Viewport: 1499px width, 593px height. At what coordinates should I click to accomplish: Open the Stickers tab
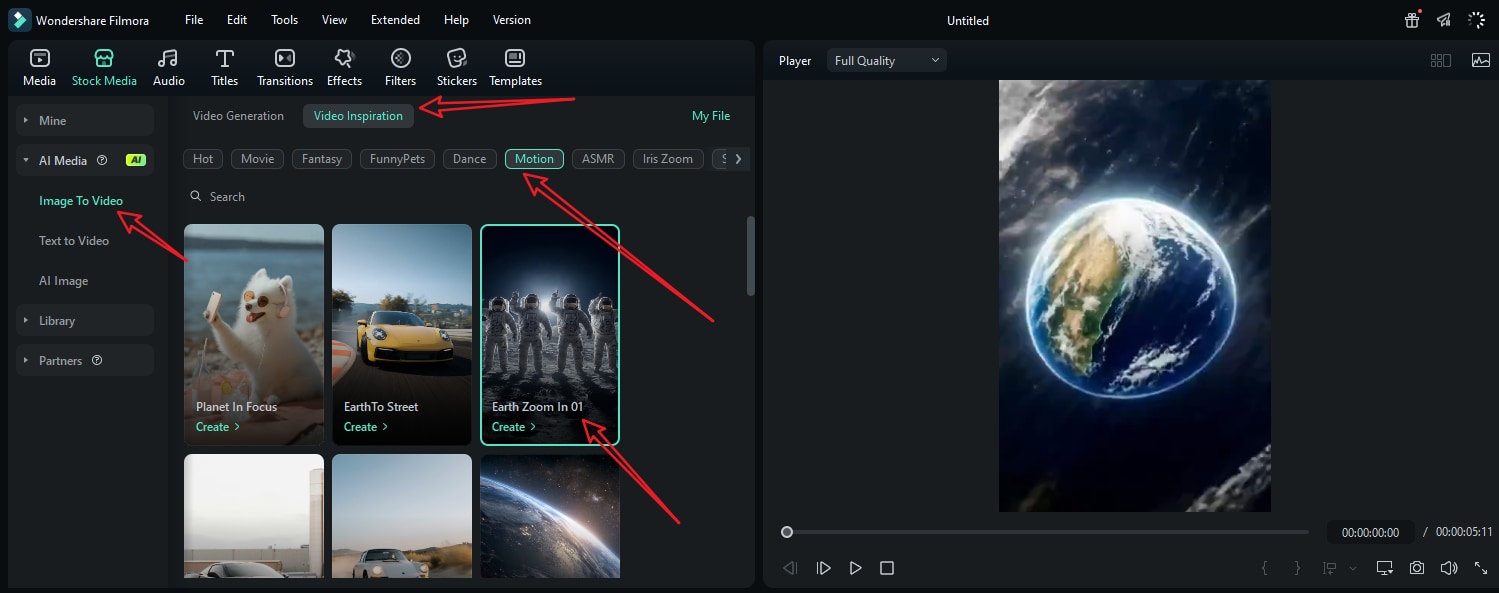(x=457, y=67)
